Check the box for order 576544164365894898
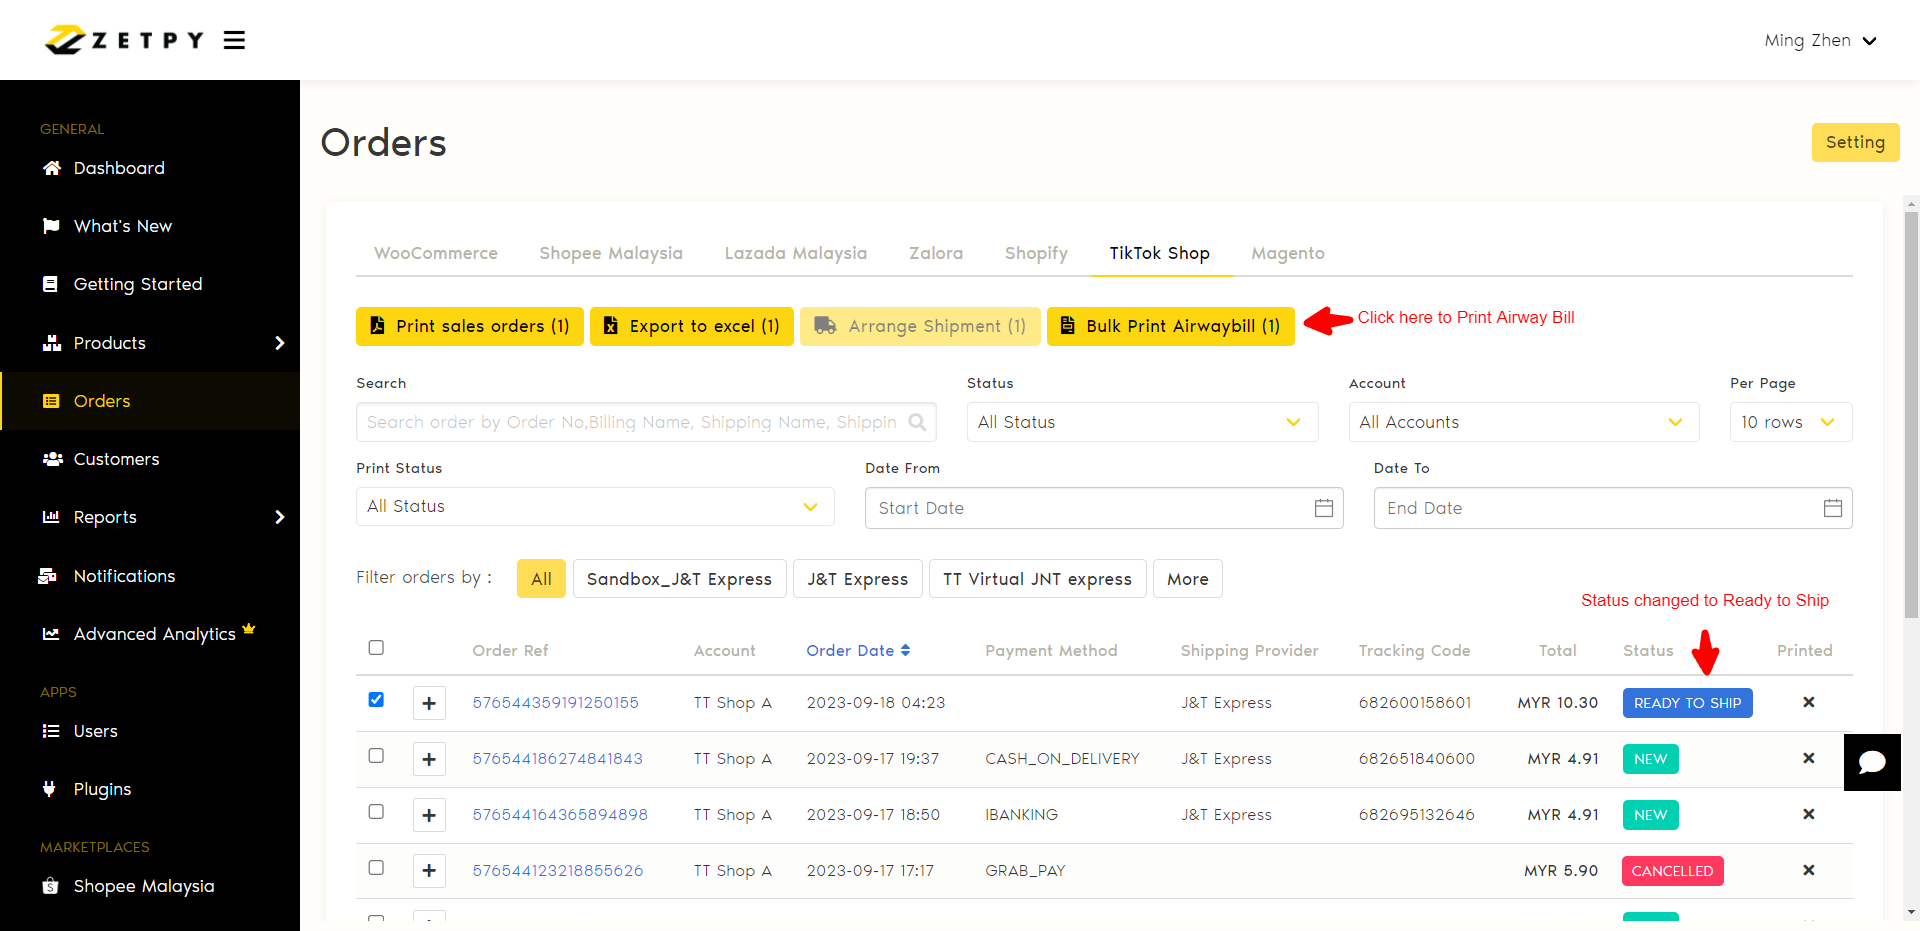This screenshot has width=1920, height=931. click(x=376, y=812)
